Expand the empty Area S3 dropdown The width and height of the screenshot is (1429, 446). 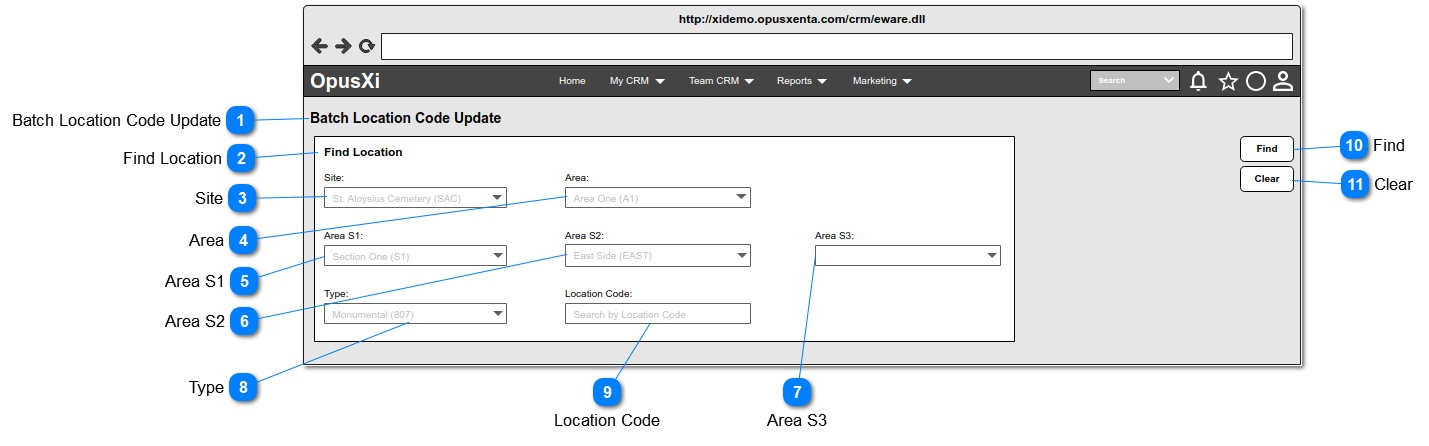point(907,256)
